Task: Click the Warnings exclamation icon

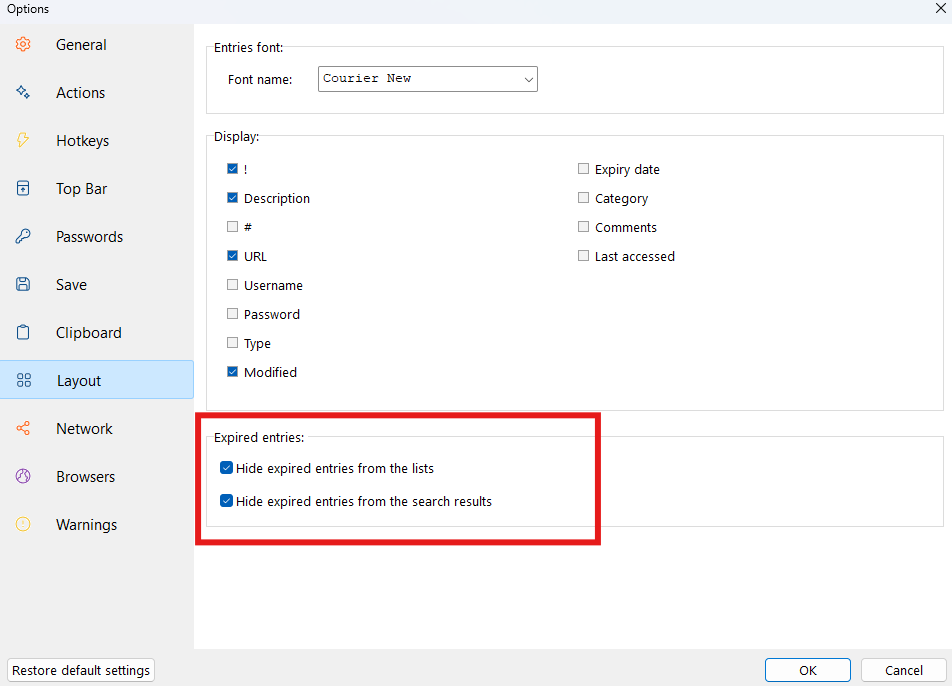Action: 23,524
